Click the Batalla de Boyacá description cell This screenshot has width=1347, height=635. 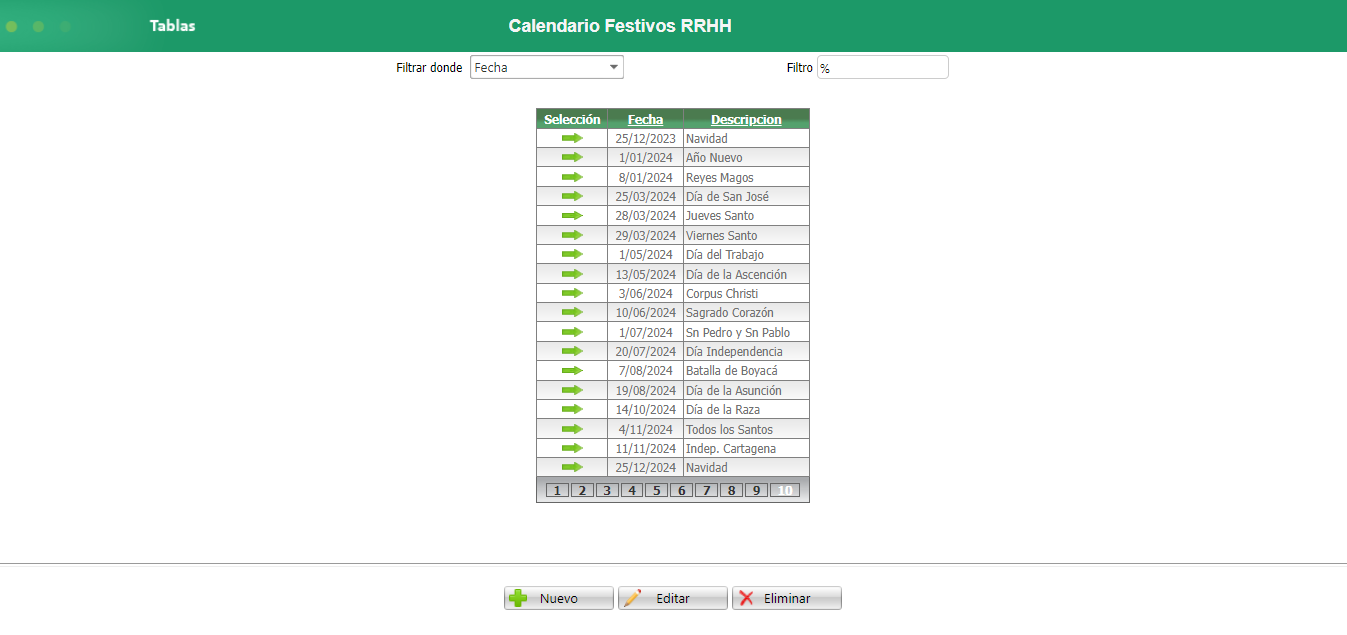coord(746,371)
